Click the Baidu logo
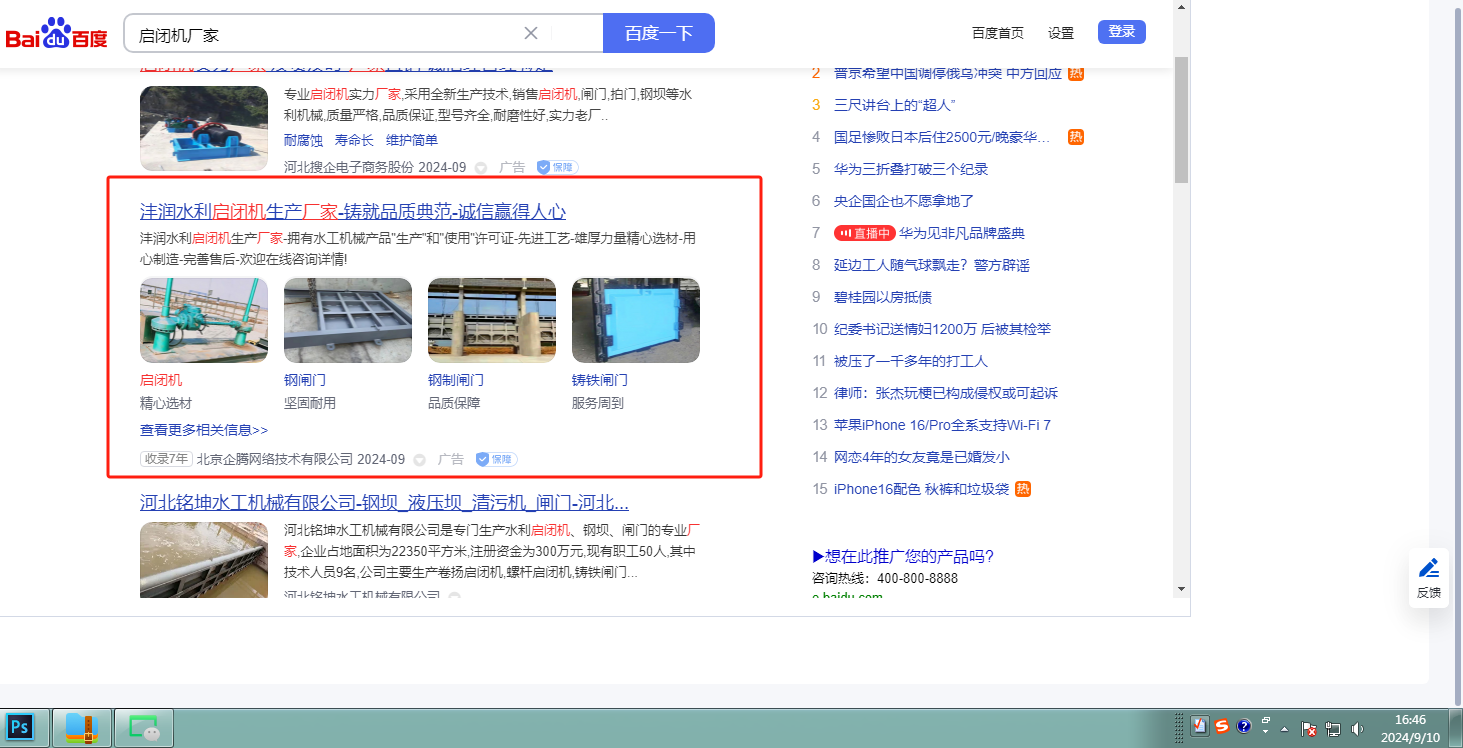Image resolution: width=1463 pixels, height=748 pixels. [57, 33]
